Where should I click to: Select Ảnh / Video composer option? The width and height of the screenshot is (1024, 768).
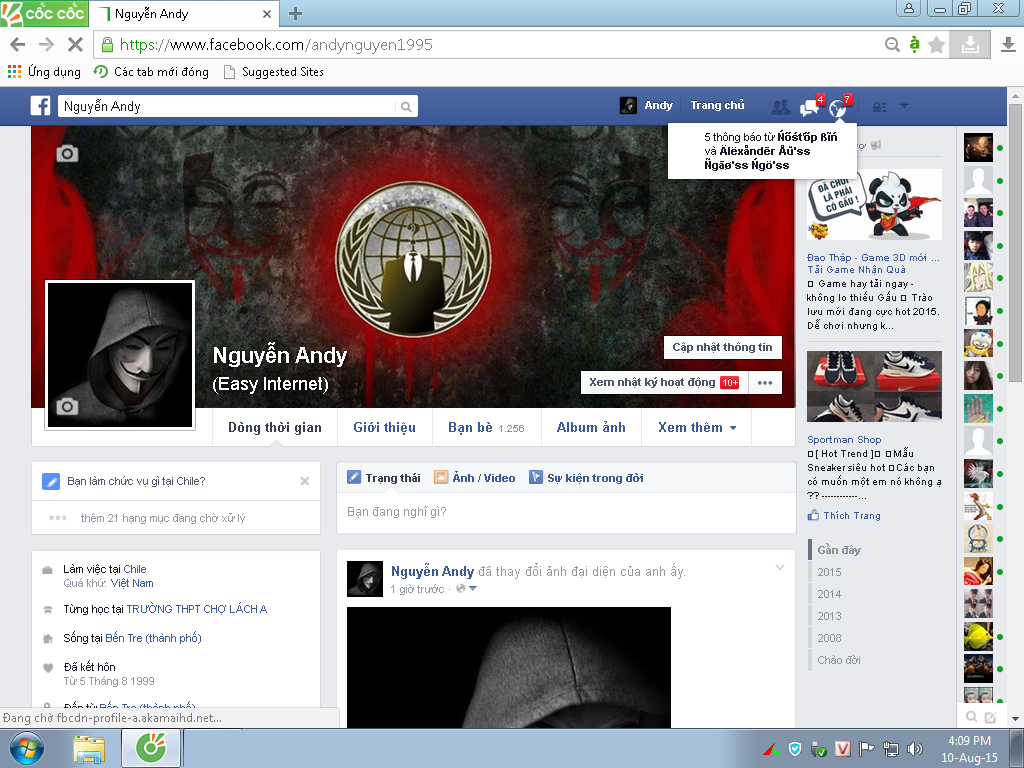(x=475, y=478)
